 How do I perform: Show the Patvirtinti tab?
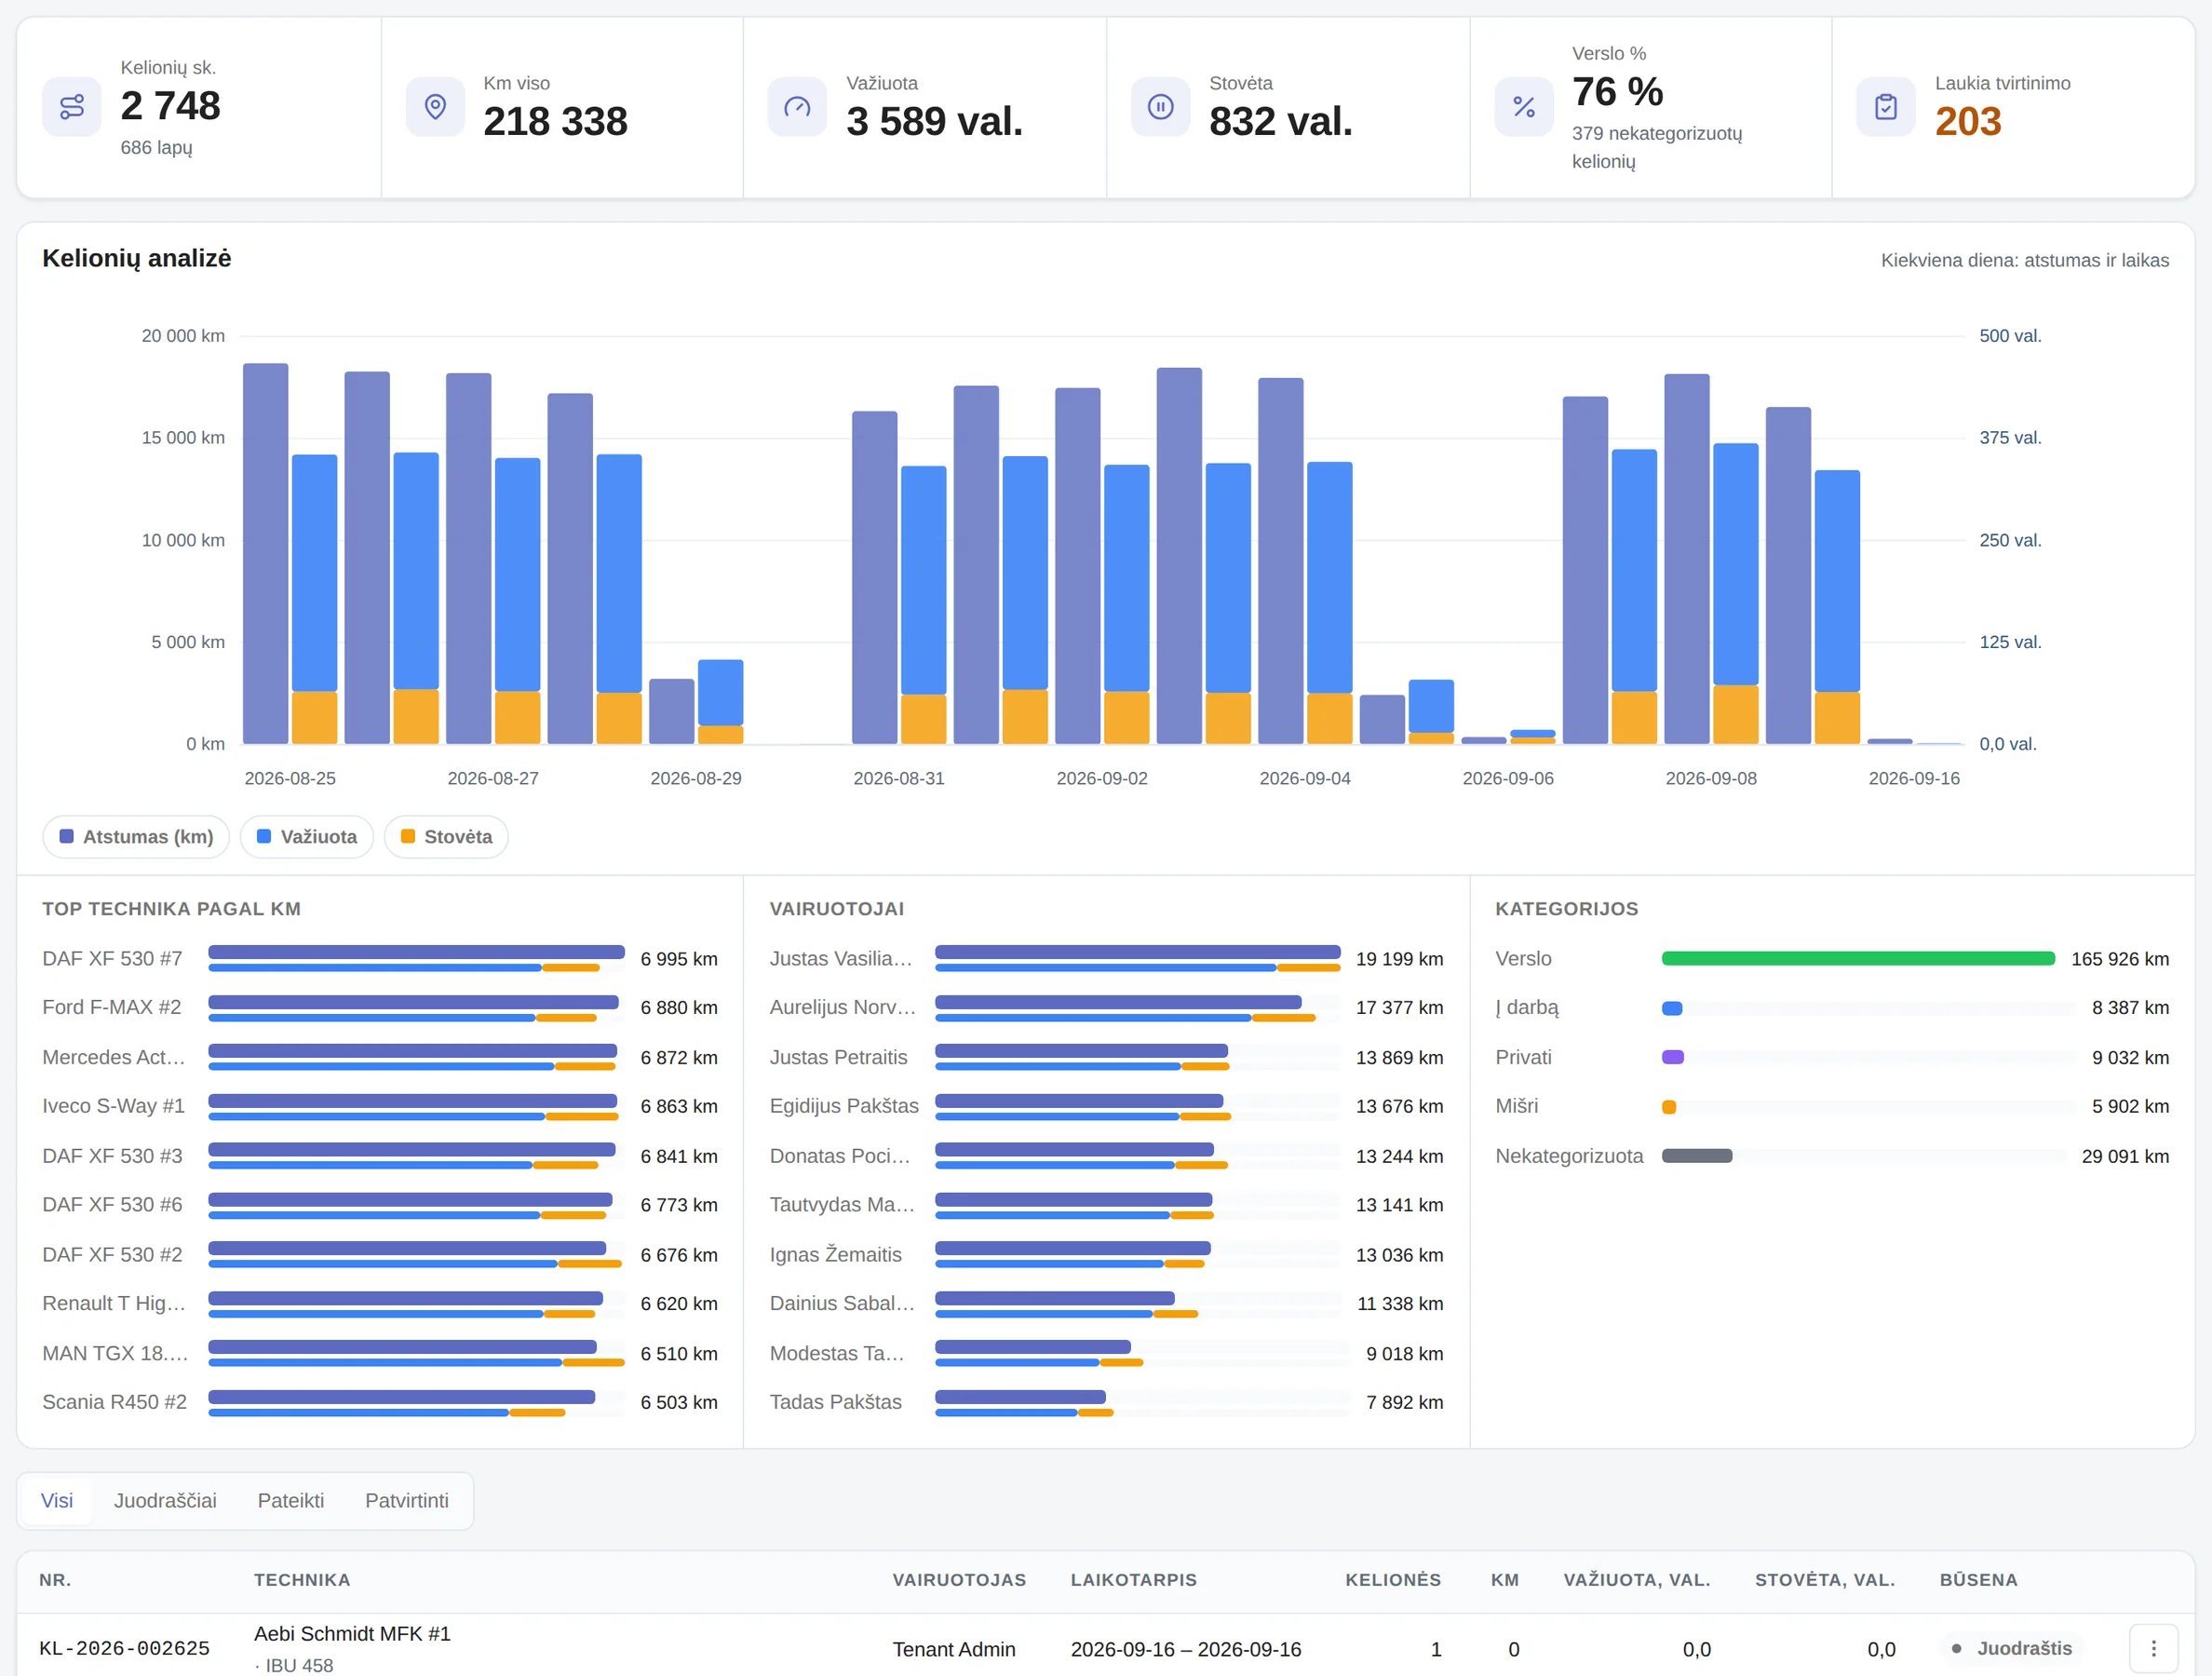[x=407, y=1500]
